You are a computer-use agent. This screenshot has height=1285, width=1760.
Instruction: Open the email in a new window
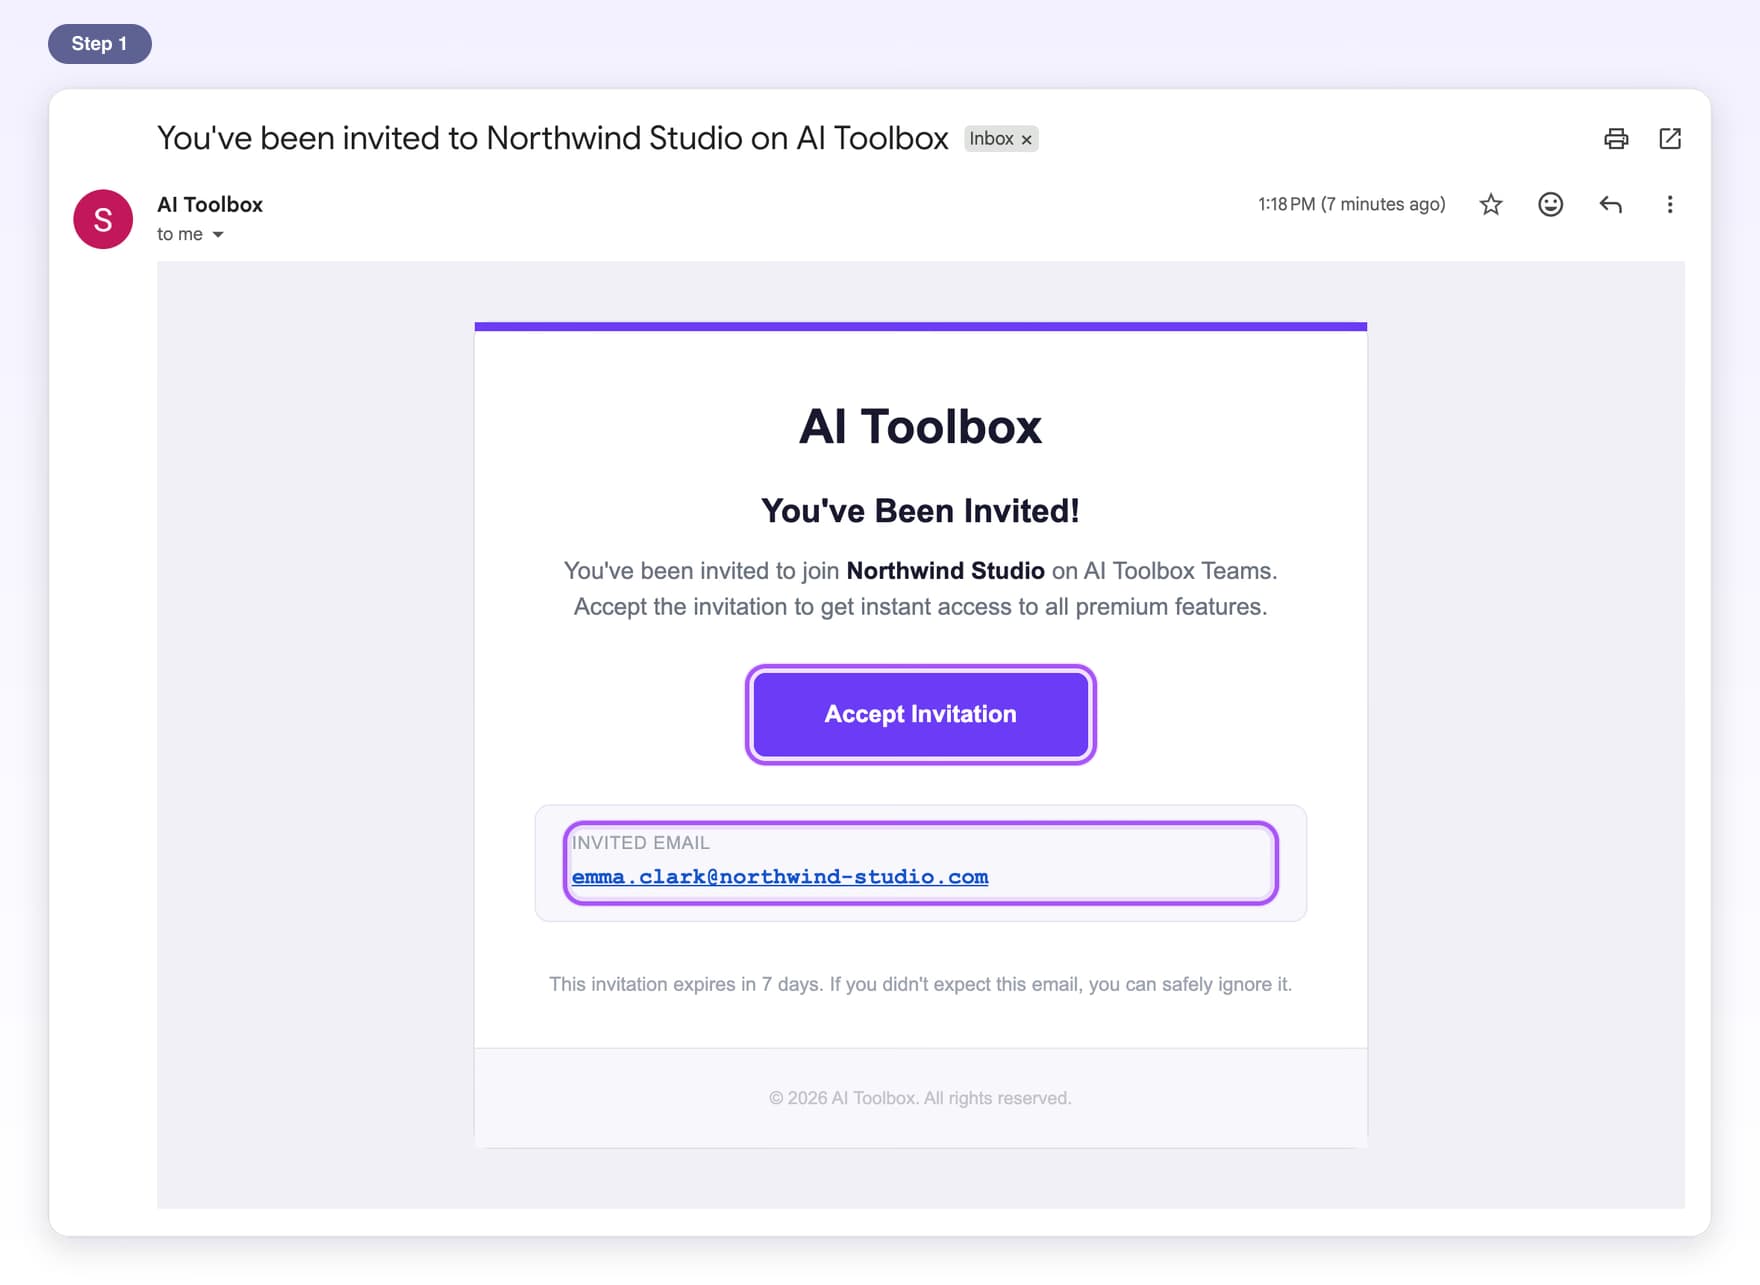click(x=1670, y=138)
